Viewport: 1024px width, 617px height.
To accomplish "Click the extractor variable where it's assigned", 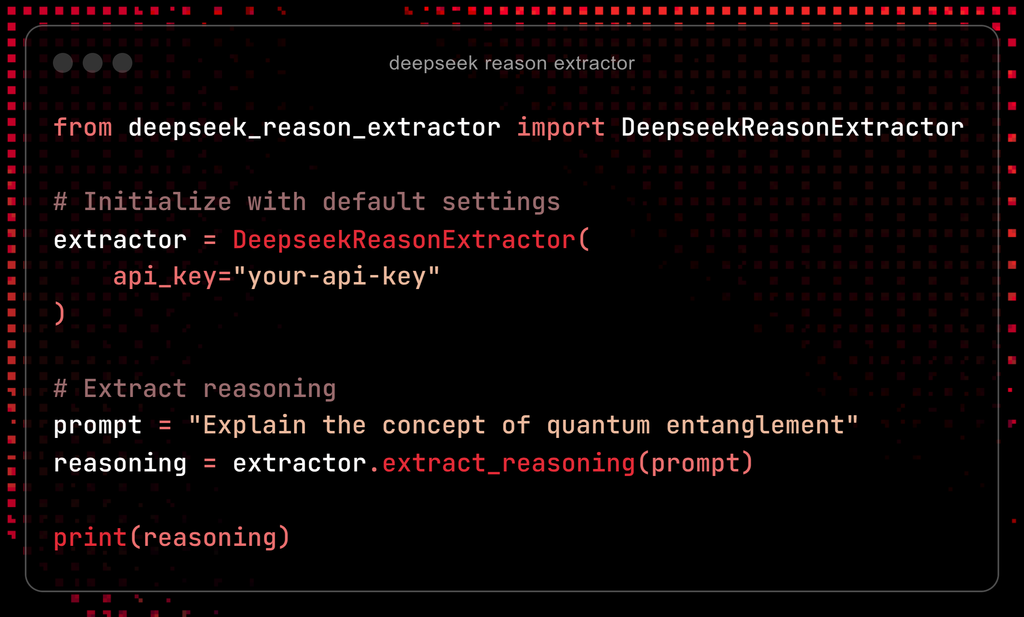I will [120, 240].
